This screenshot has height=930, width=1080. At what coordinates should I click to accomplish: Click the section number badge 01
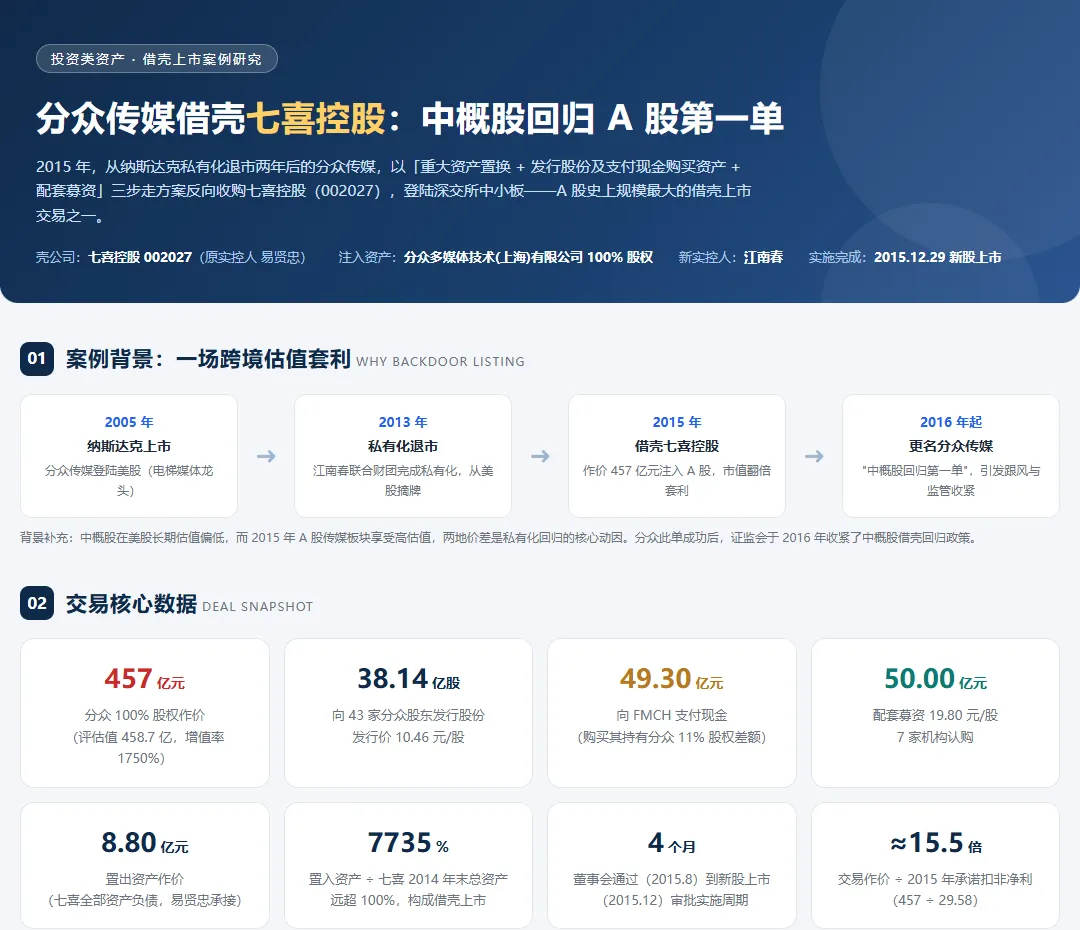[37, 359]
